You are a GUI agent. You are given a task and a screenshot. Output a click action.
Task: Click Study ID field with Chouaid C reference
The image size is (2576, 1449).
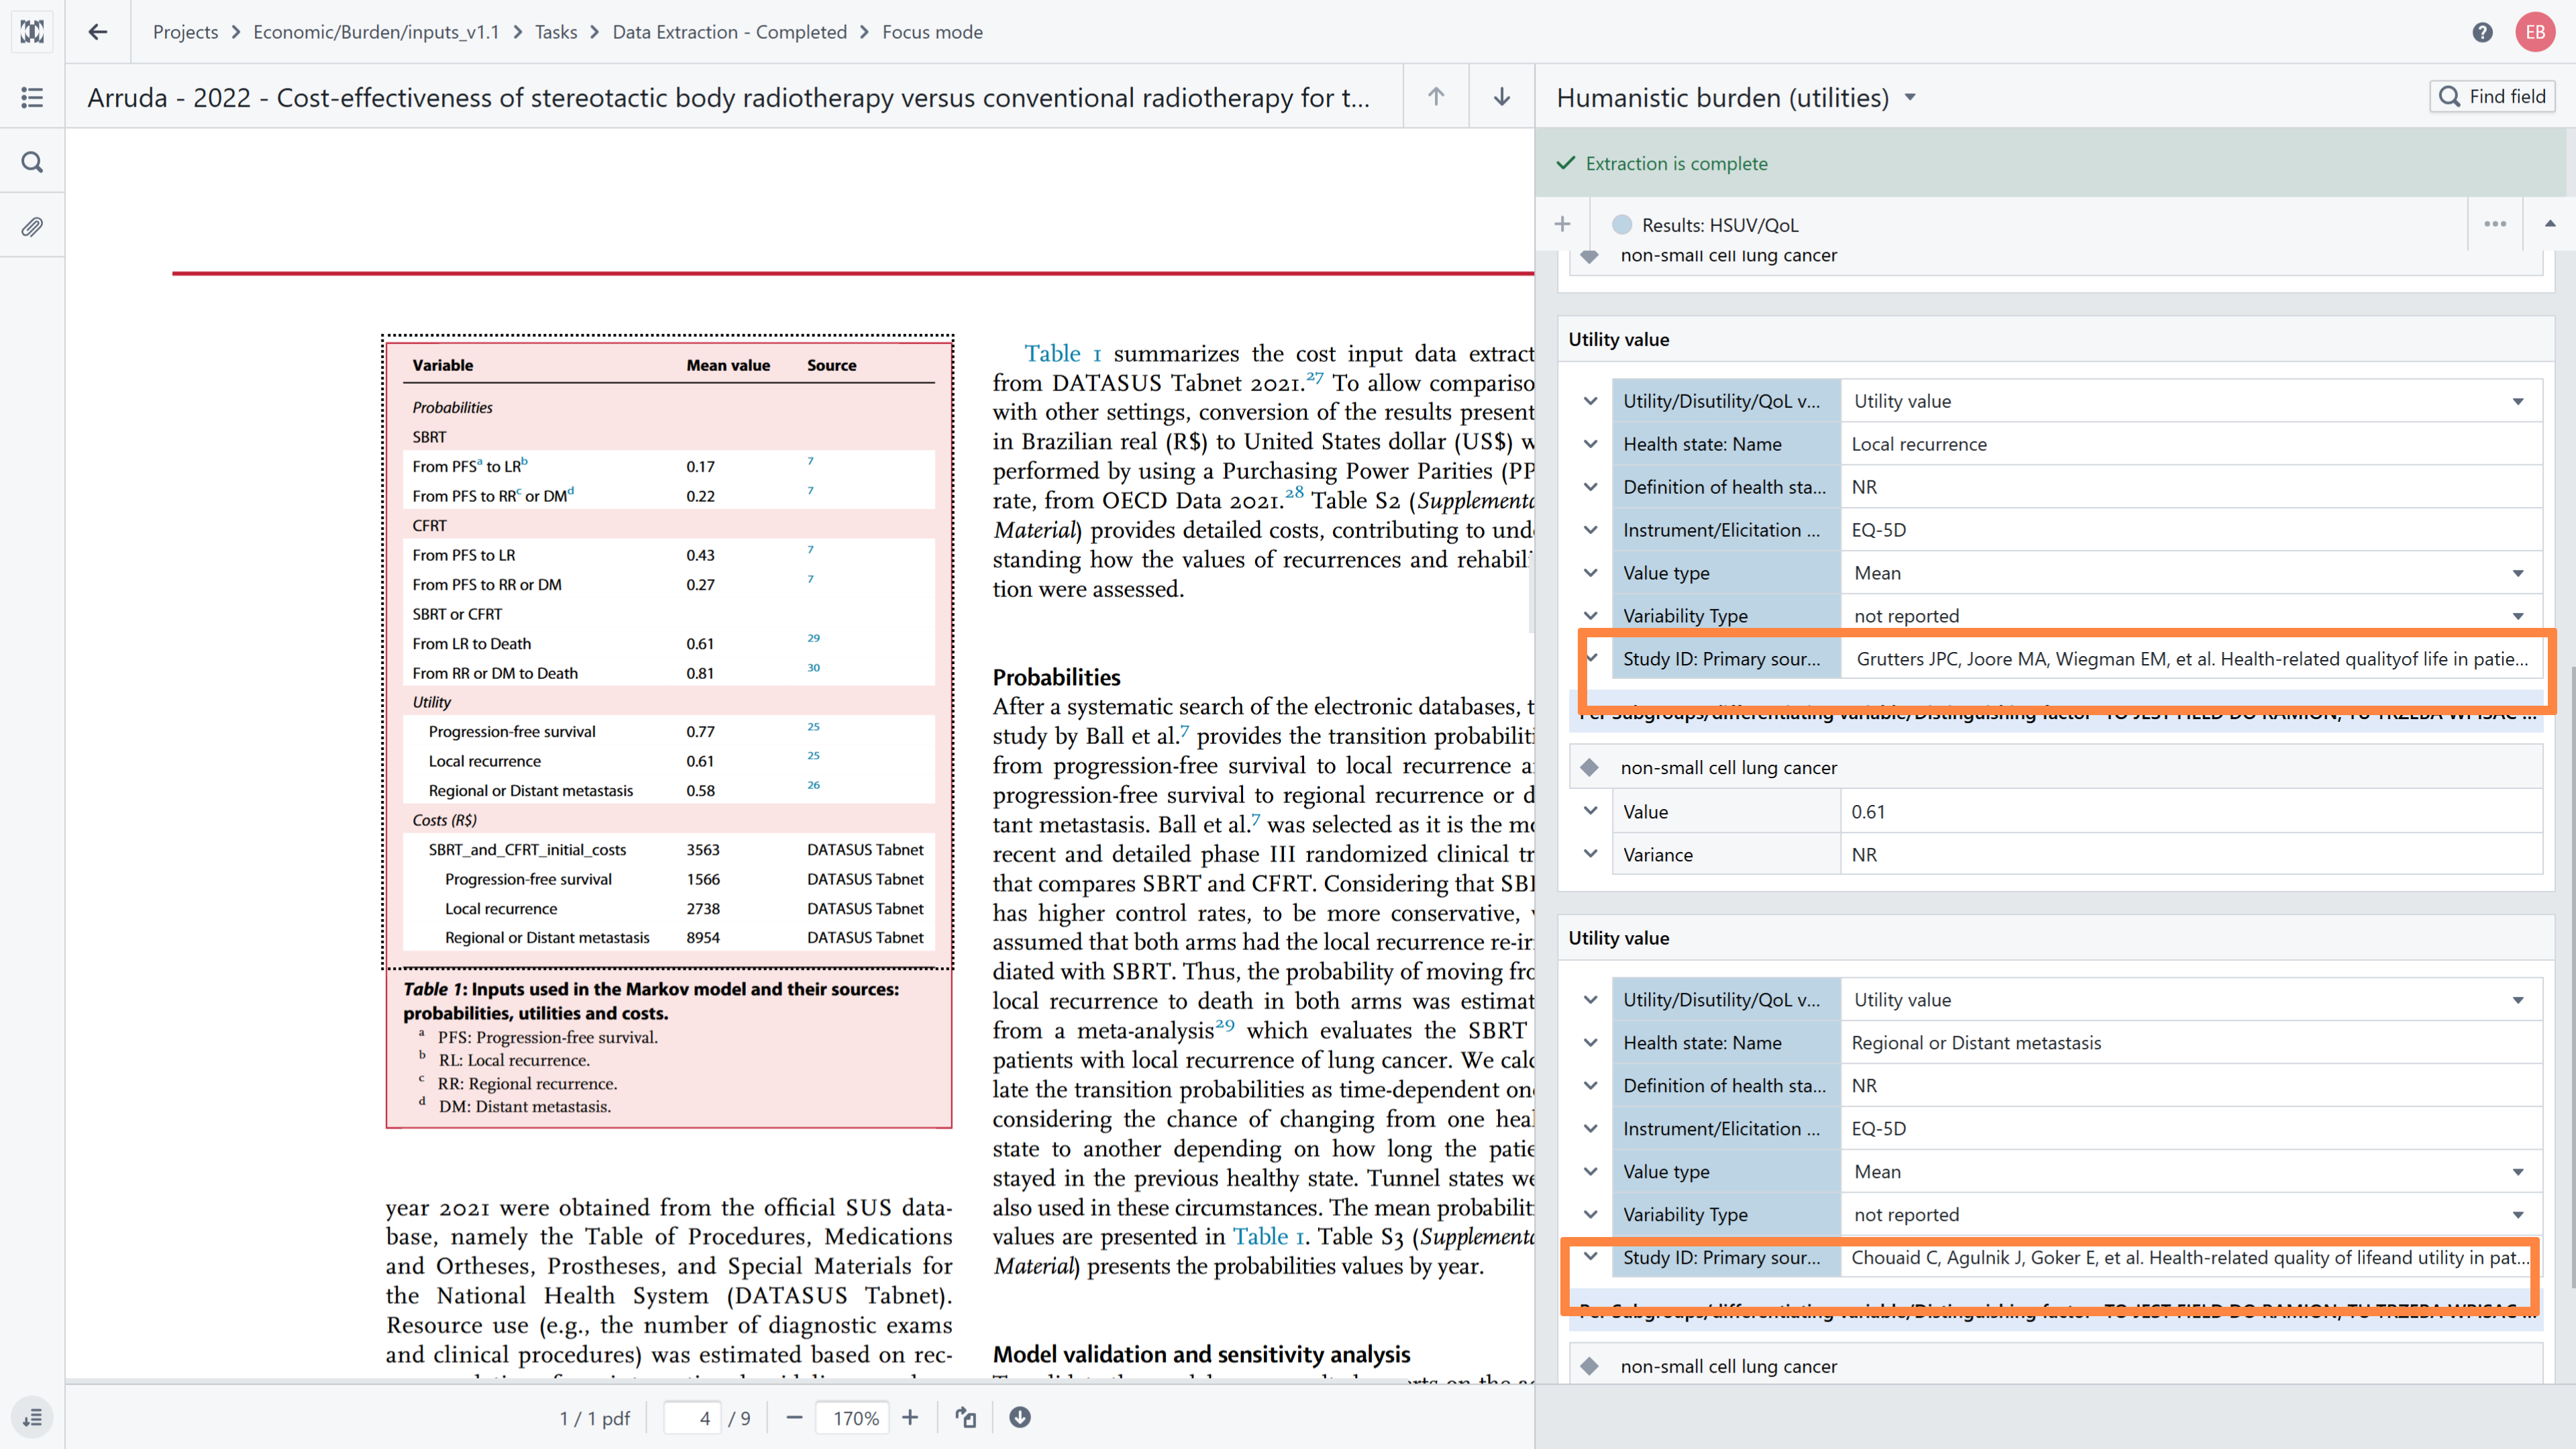click(x=2192, y=1258)
